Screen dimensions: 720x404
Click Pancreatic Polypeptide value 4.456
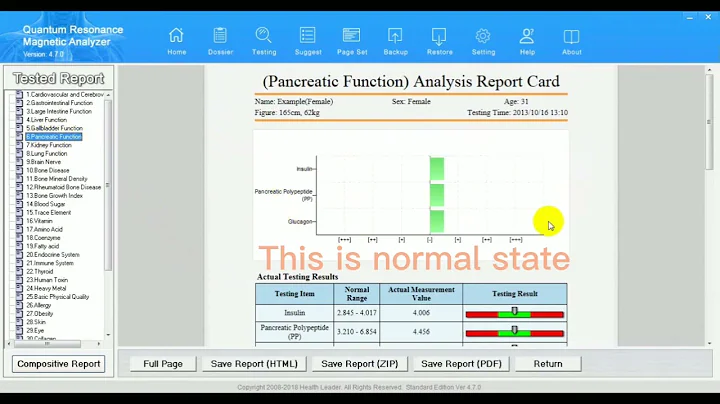(x=421, y=331)
